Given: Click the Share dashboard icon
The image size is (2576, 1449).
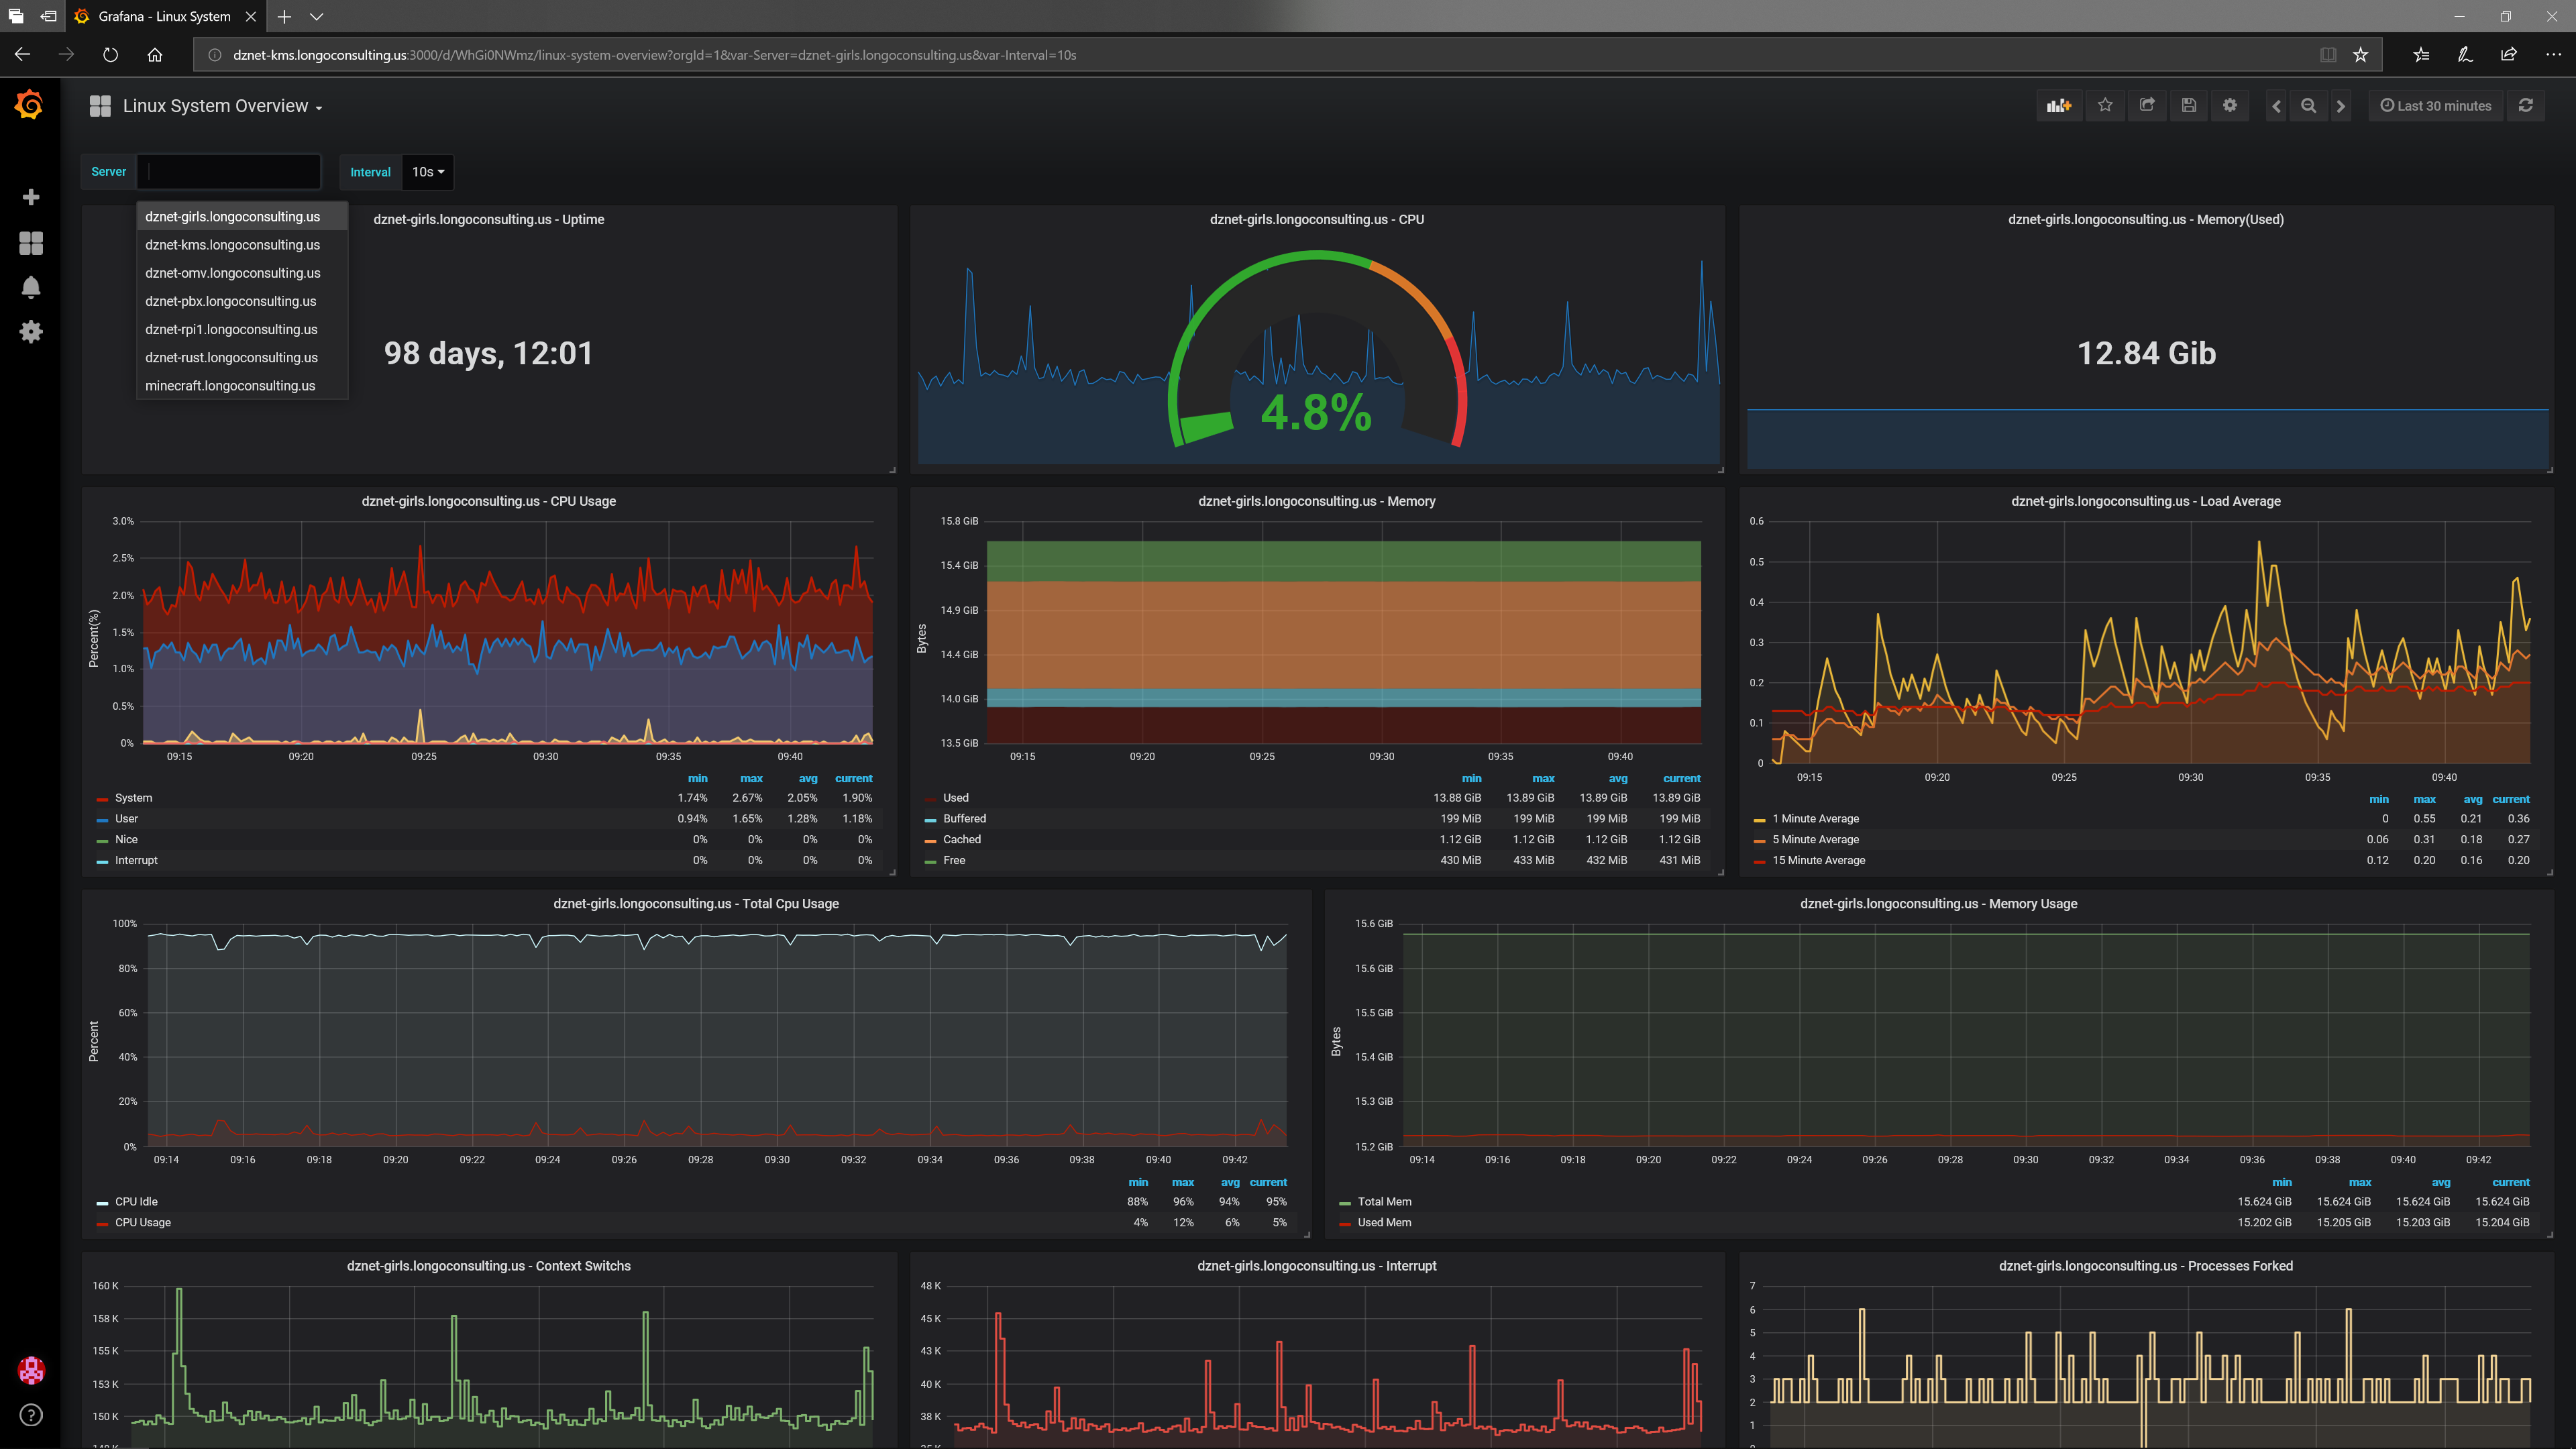Looking at the screenshot, I should (2147, 106).
